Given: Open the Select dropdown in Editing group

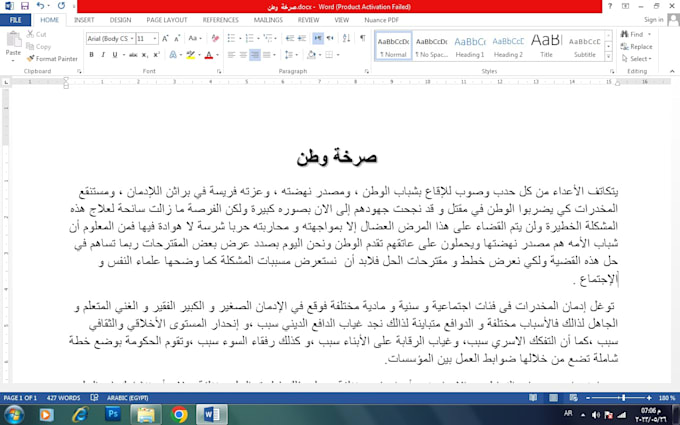Looking at the screenshot, I should coord(637,59).
